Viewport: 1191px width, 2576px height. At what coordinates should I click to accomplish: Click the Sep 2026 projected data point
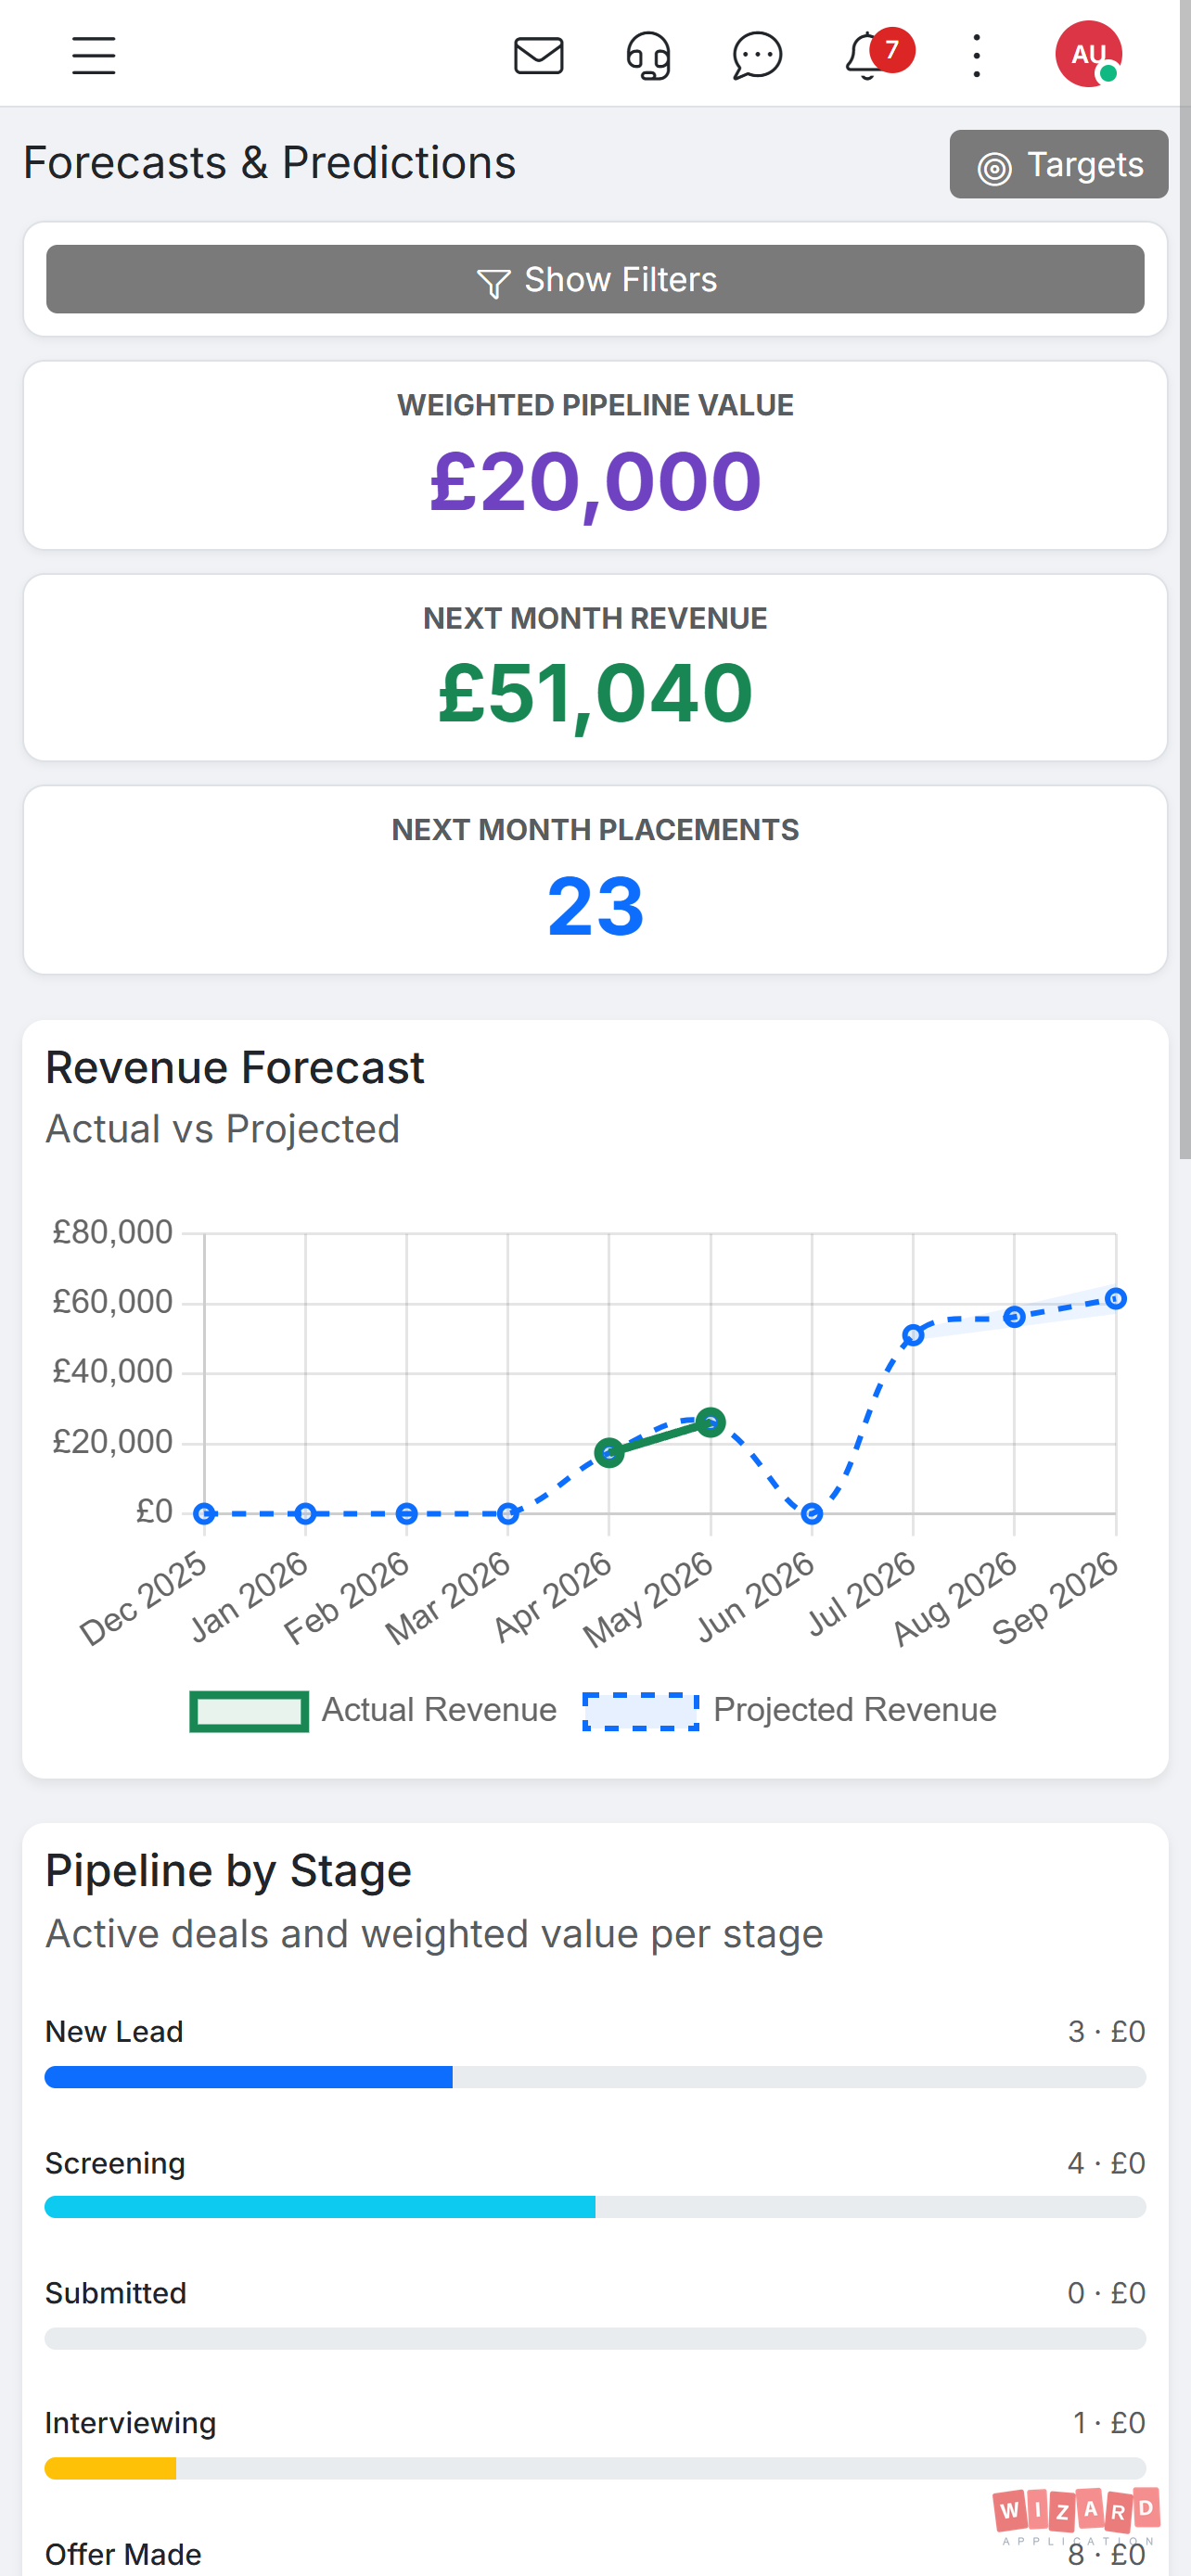[x=1116, y=1299]
